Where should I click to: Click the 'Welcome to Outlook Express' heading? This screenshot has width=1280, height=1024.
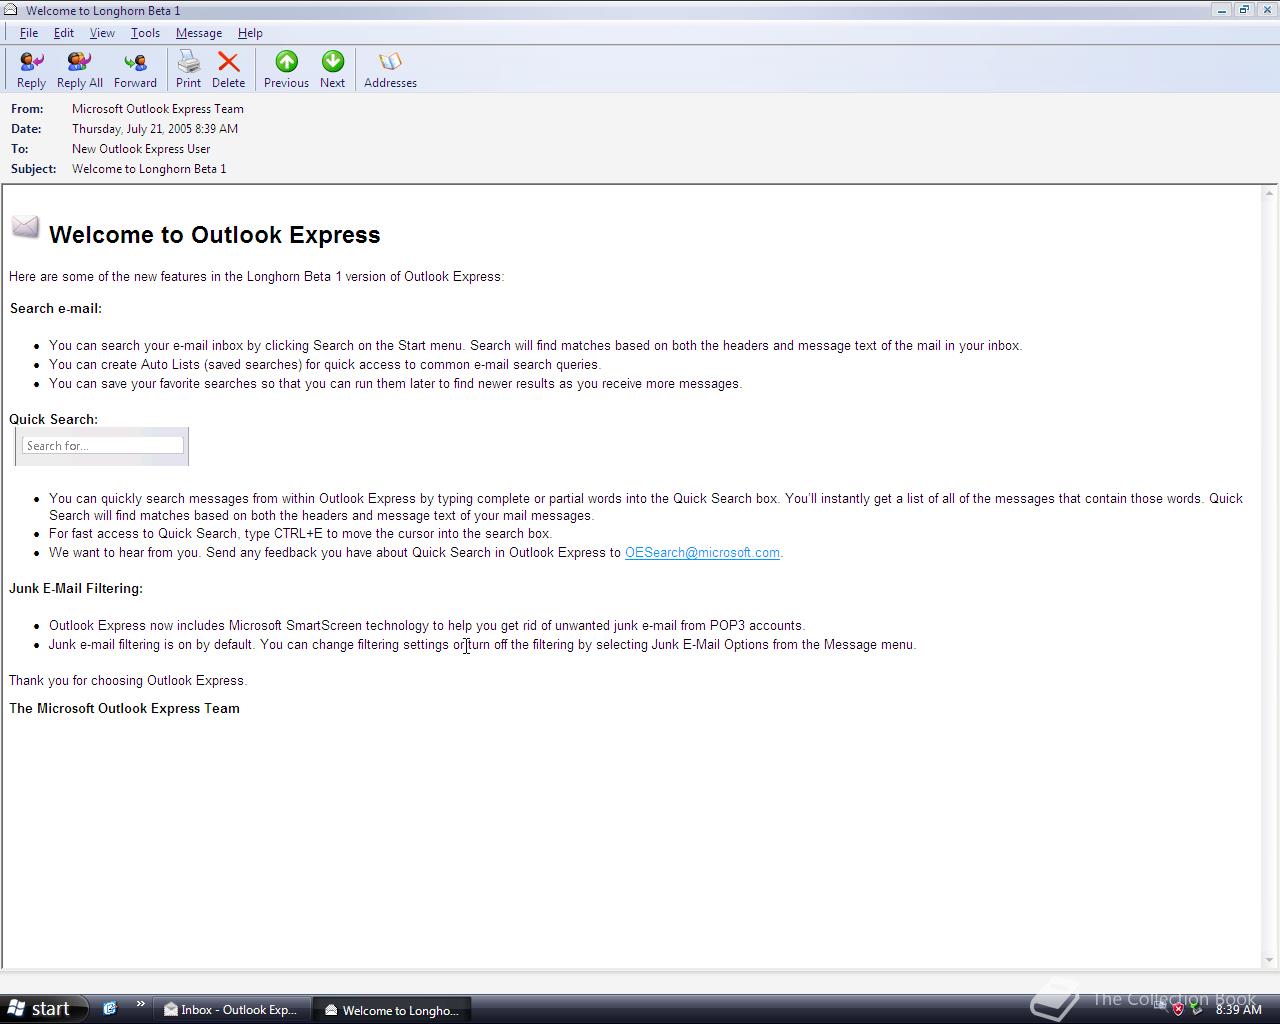[x=215, y=235]
